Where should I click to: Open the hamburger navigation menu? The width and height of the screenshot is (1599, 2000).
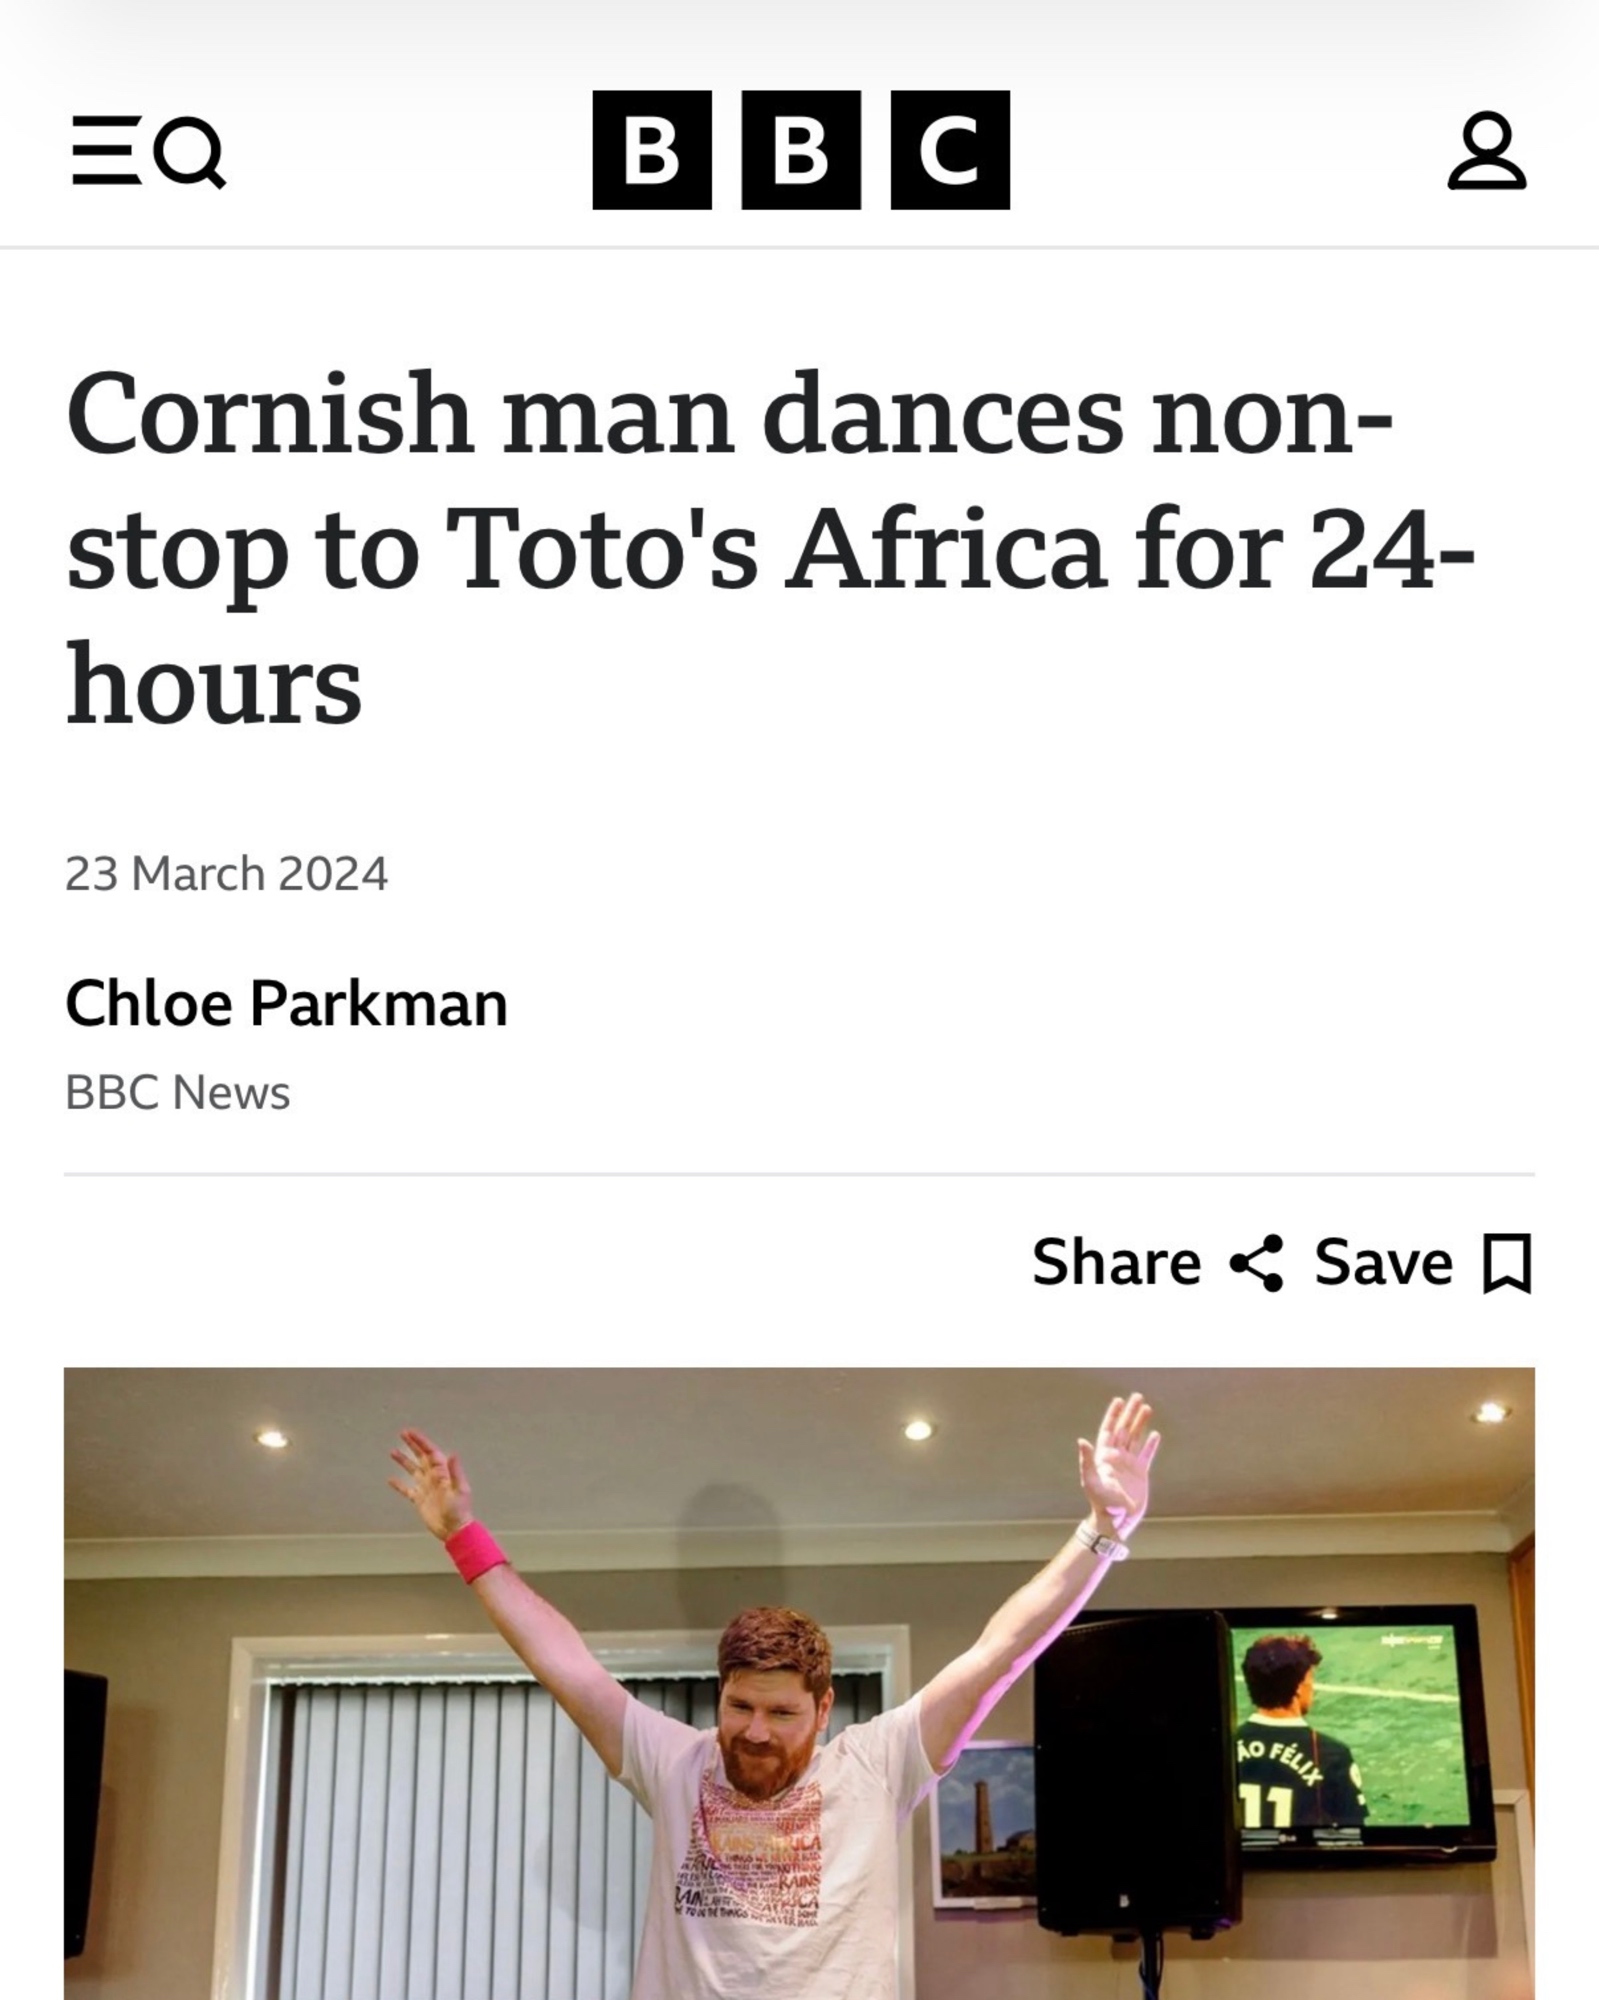click(x=106, y=151)
